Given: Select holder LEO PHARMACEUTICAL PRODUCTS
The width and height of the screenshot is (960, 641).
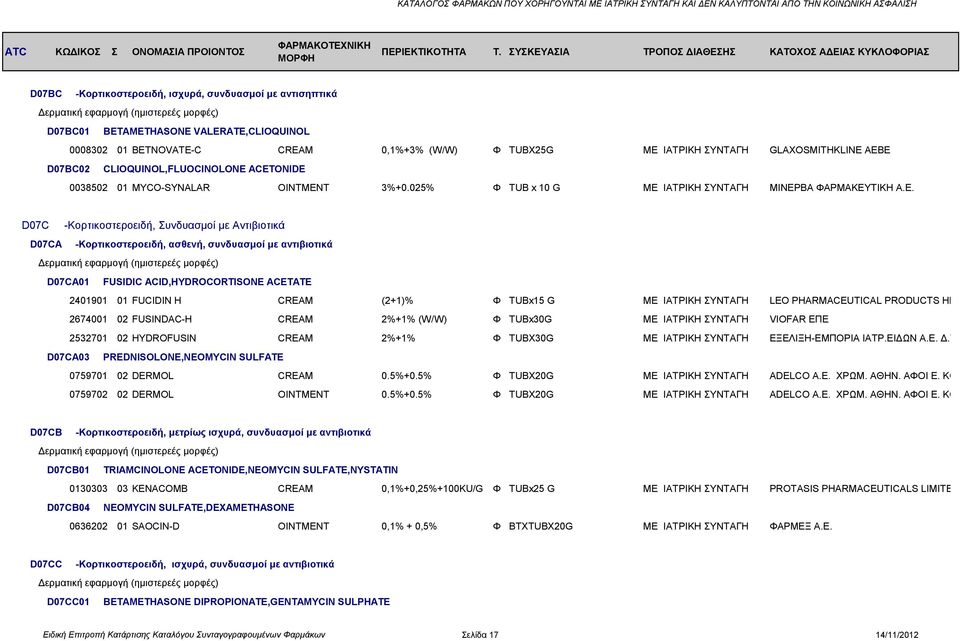Looking at the screenshot, I should [860, 301].
